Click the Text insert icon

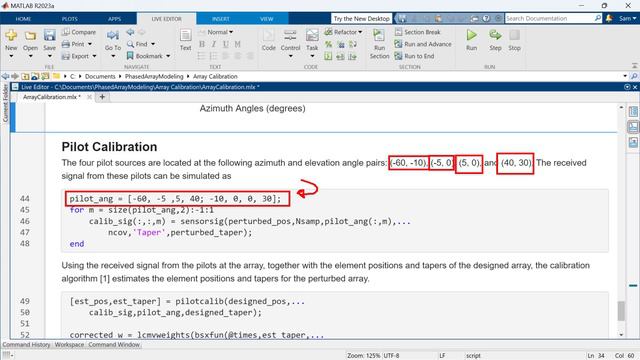[185, 36]
